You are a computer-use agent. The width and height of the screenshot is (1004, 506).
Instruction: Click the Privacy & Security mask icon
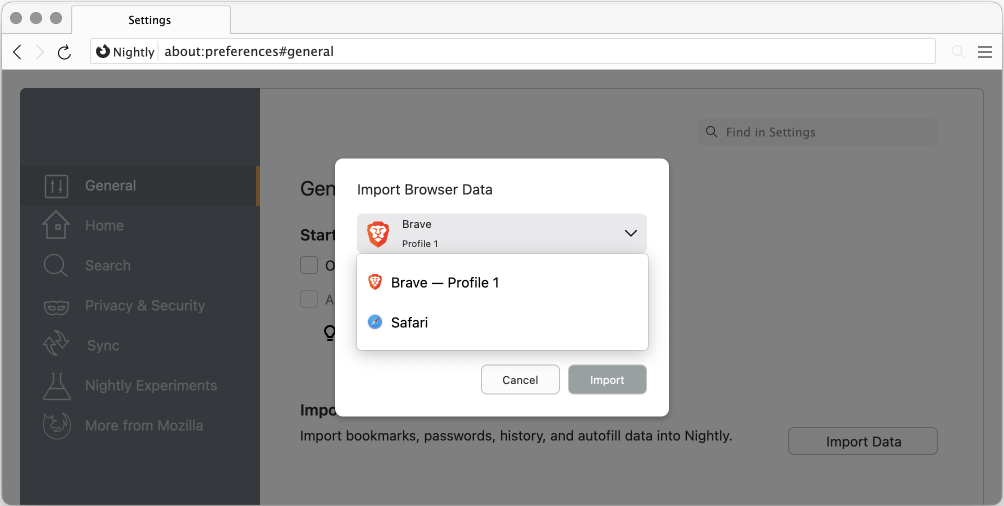coord(56,306)
